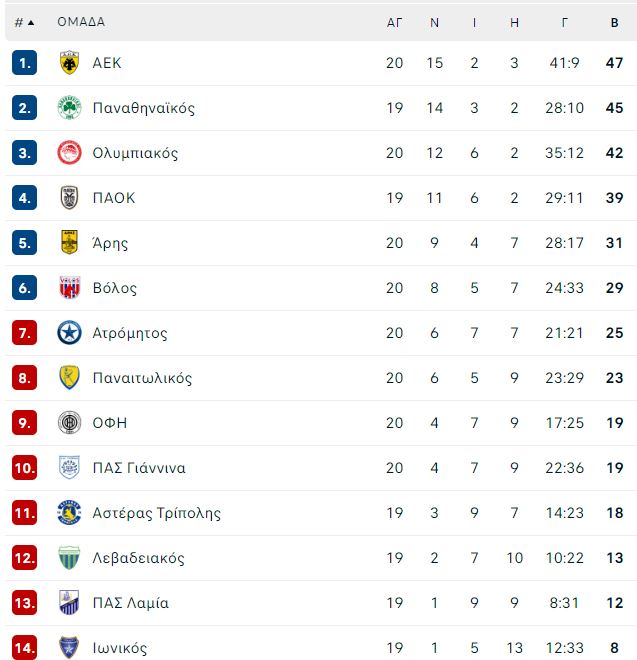Viewport: 637px width, 660px height.
Task: Select the Ολυμπιακός red crest icon
Action: coord(69,153)
